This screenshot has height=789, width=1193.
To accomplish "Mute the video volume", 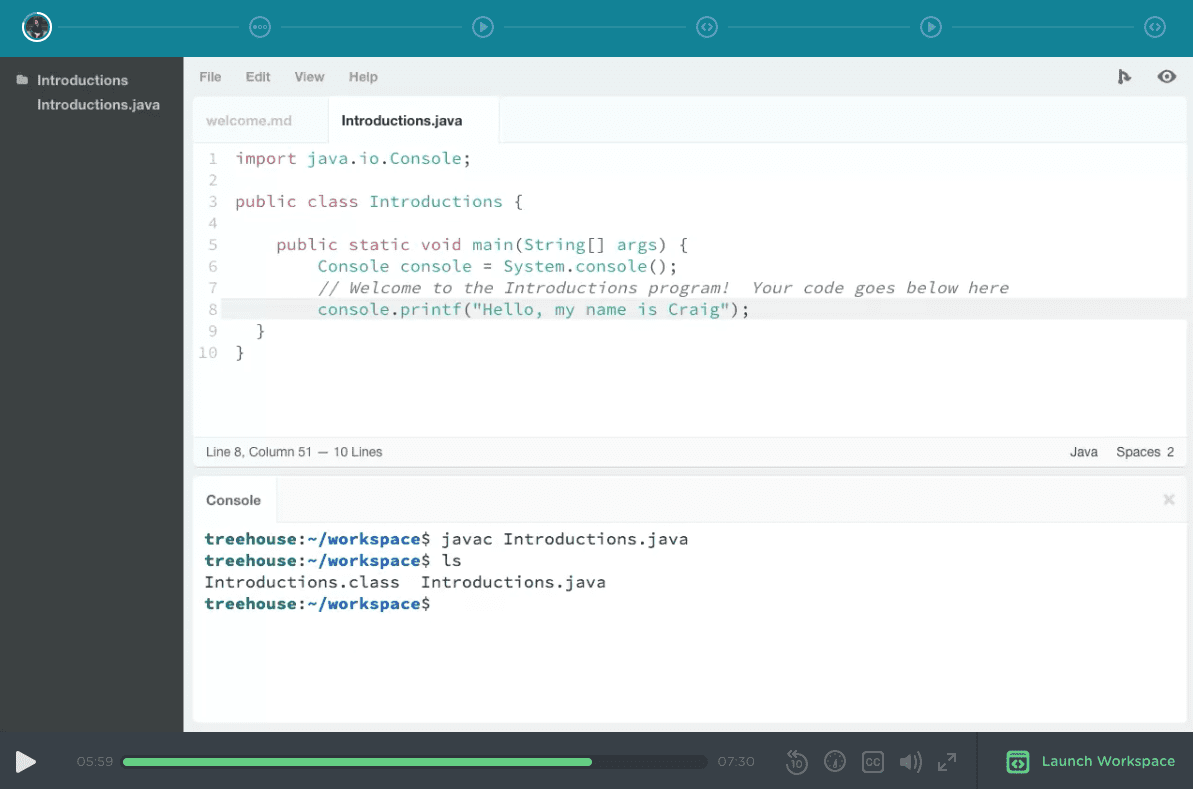I will (x=909, y=762).
